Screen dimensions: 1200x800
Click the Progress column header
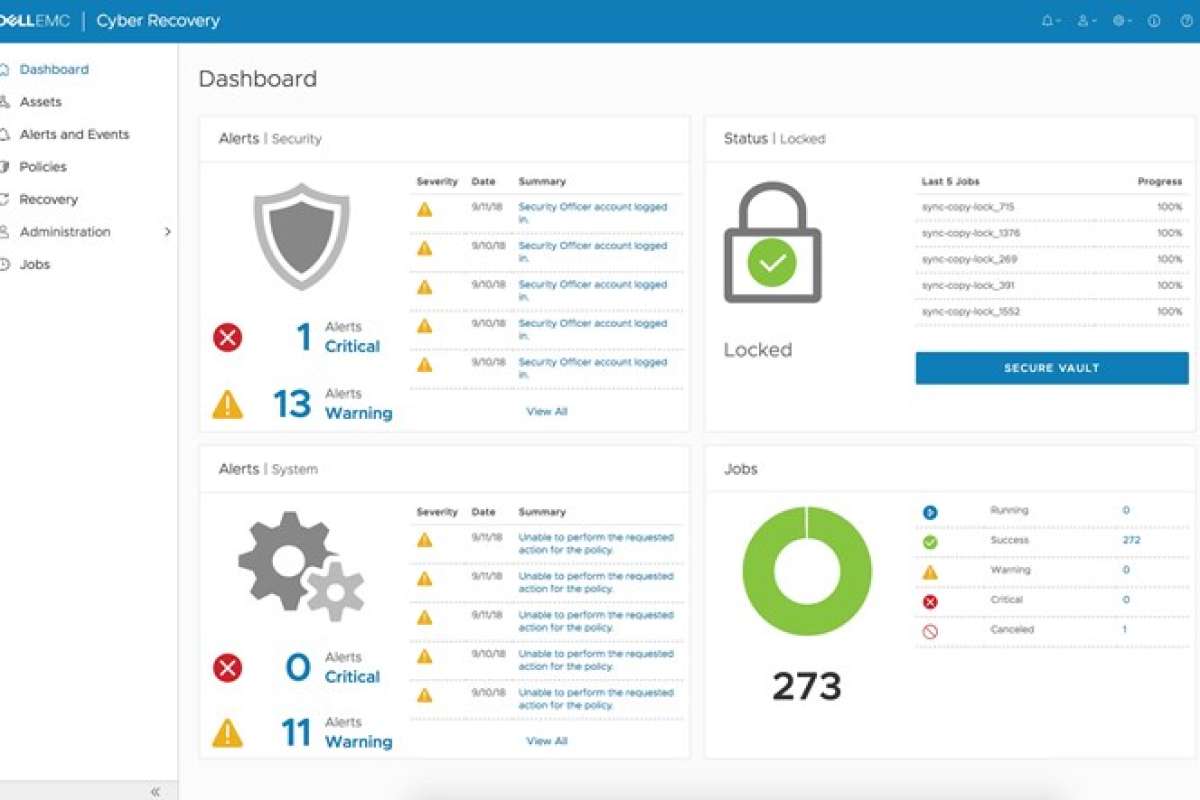click(1160, 182)
